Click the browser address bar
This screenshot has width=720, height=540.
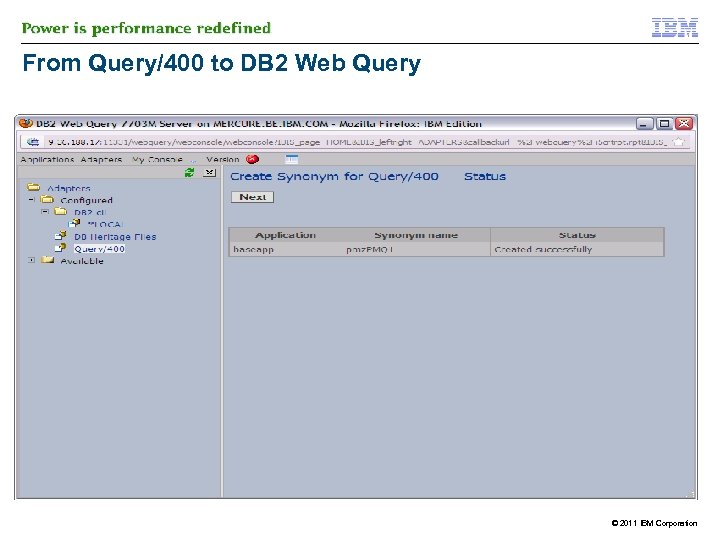[x=357, y=142]
